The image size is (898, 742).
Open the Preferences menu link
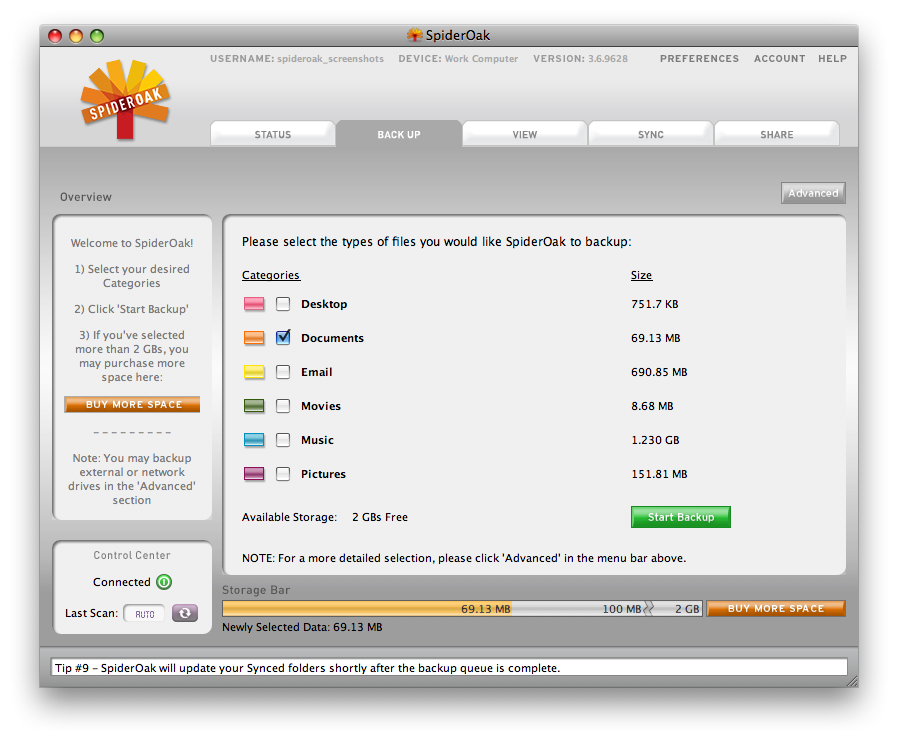coord(699,59)
